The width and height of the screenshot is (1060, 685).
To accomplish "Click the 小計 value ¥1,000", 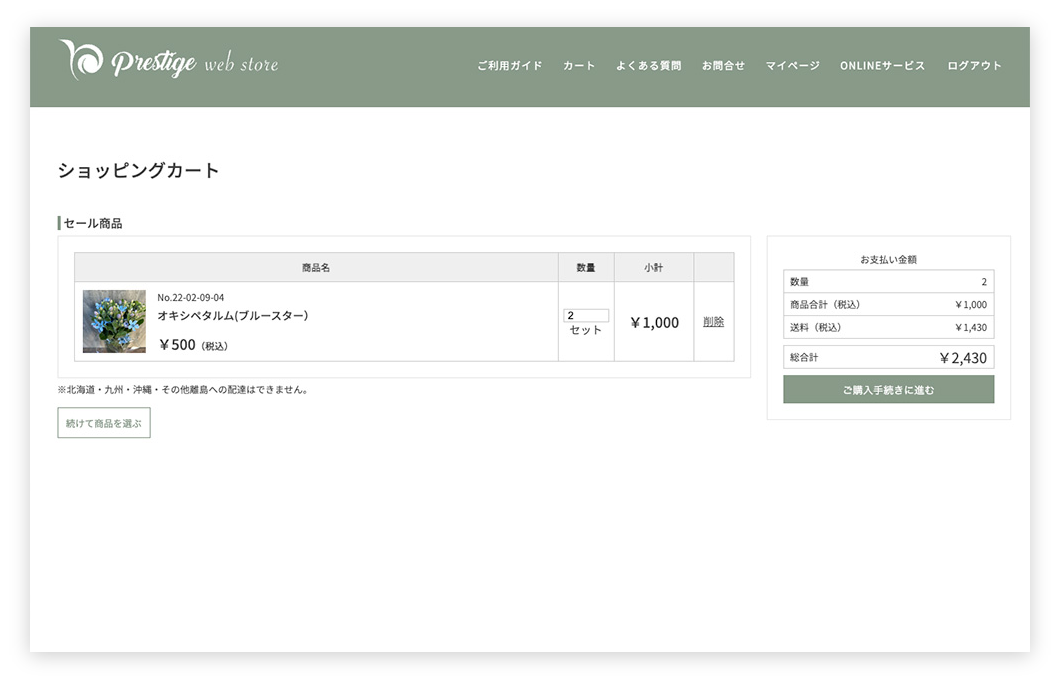I will (654, 322).
